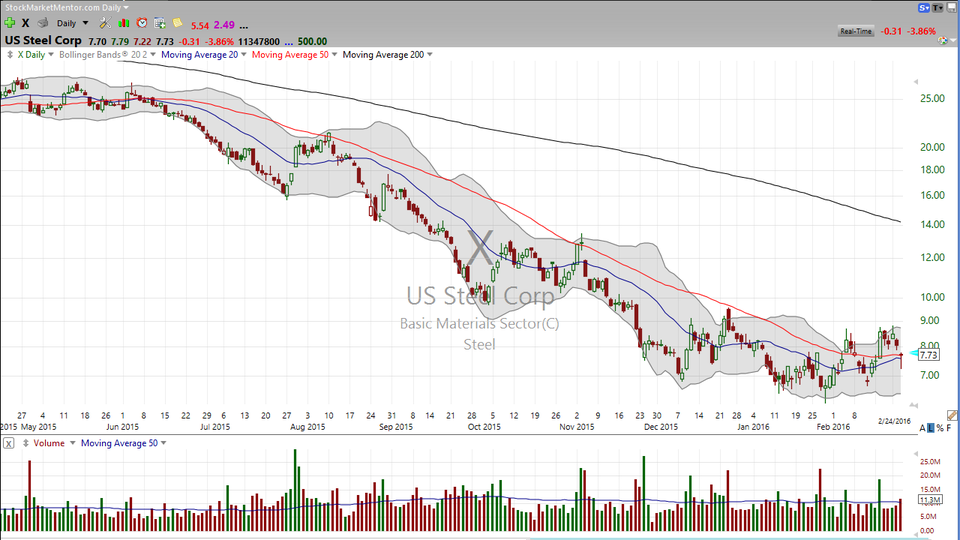Open the Moving Average 20 dropdown
Image resolution: width=960 pixels, height=540 pixels.
(x=244, y=54)
